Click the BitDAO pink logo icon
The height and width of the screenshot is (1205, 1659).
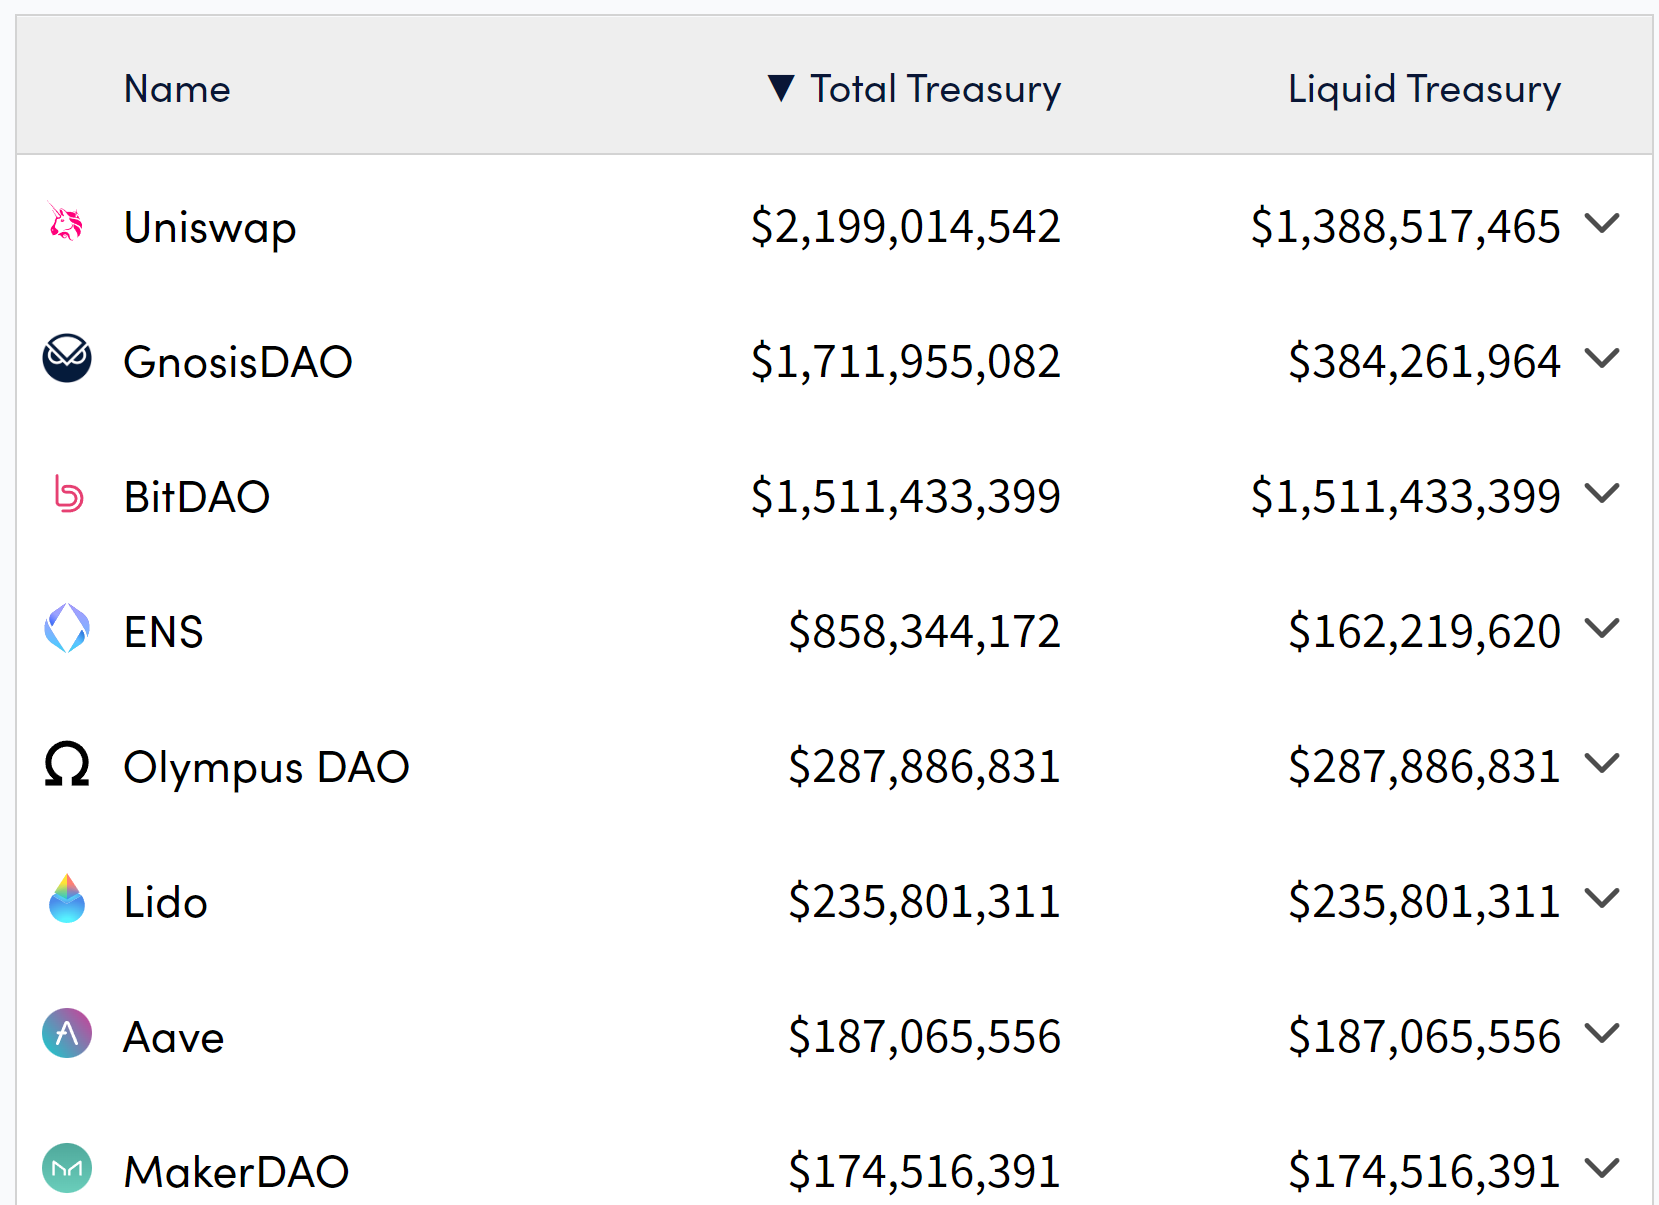pos(68,493)
